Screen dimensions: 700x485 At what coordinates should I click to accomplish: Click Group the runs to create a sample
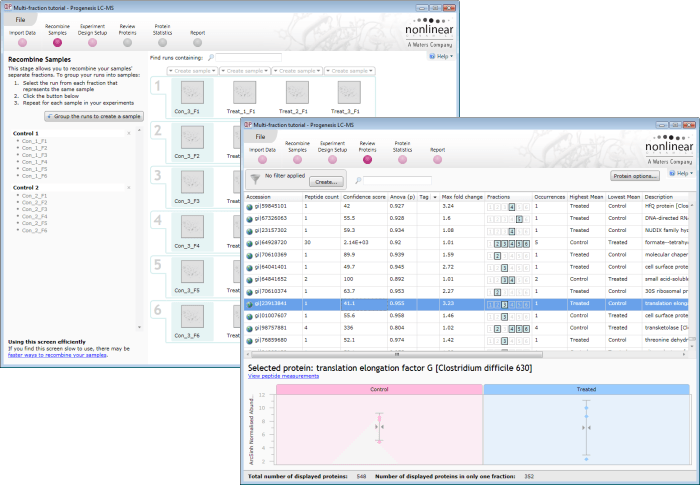[94, 117]
